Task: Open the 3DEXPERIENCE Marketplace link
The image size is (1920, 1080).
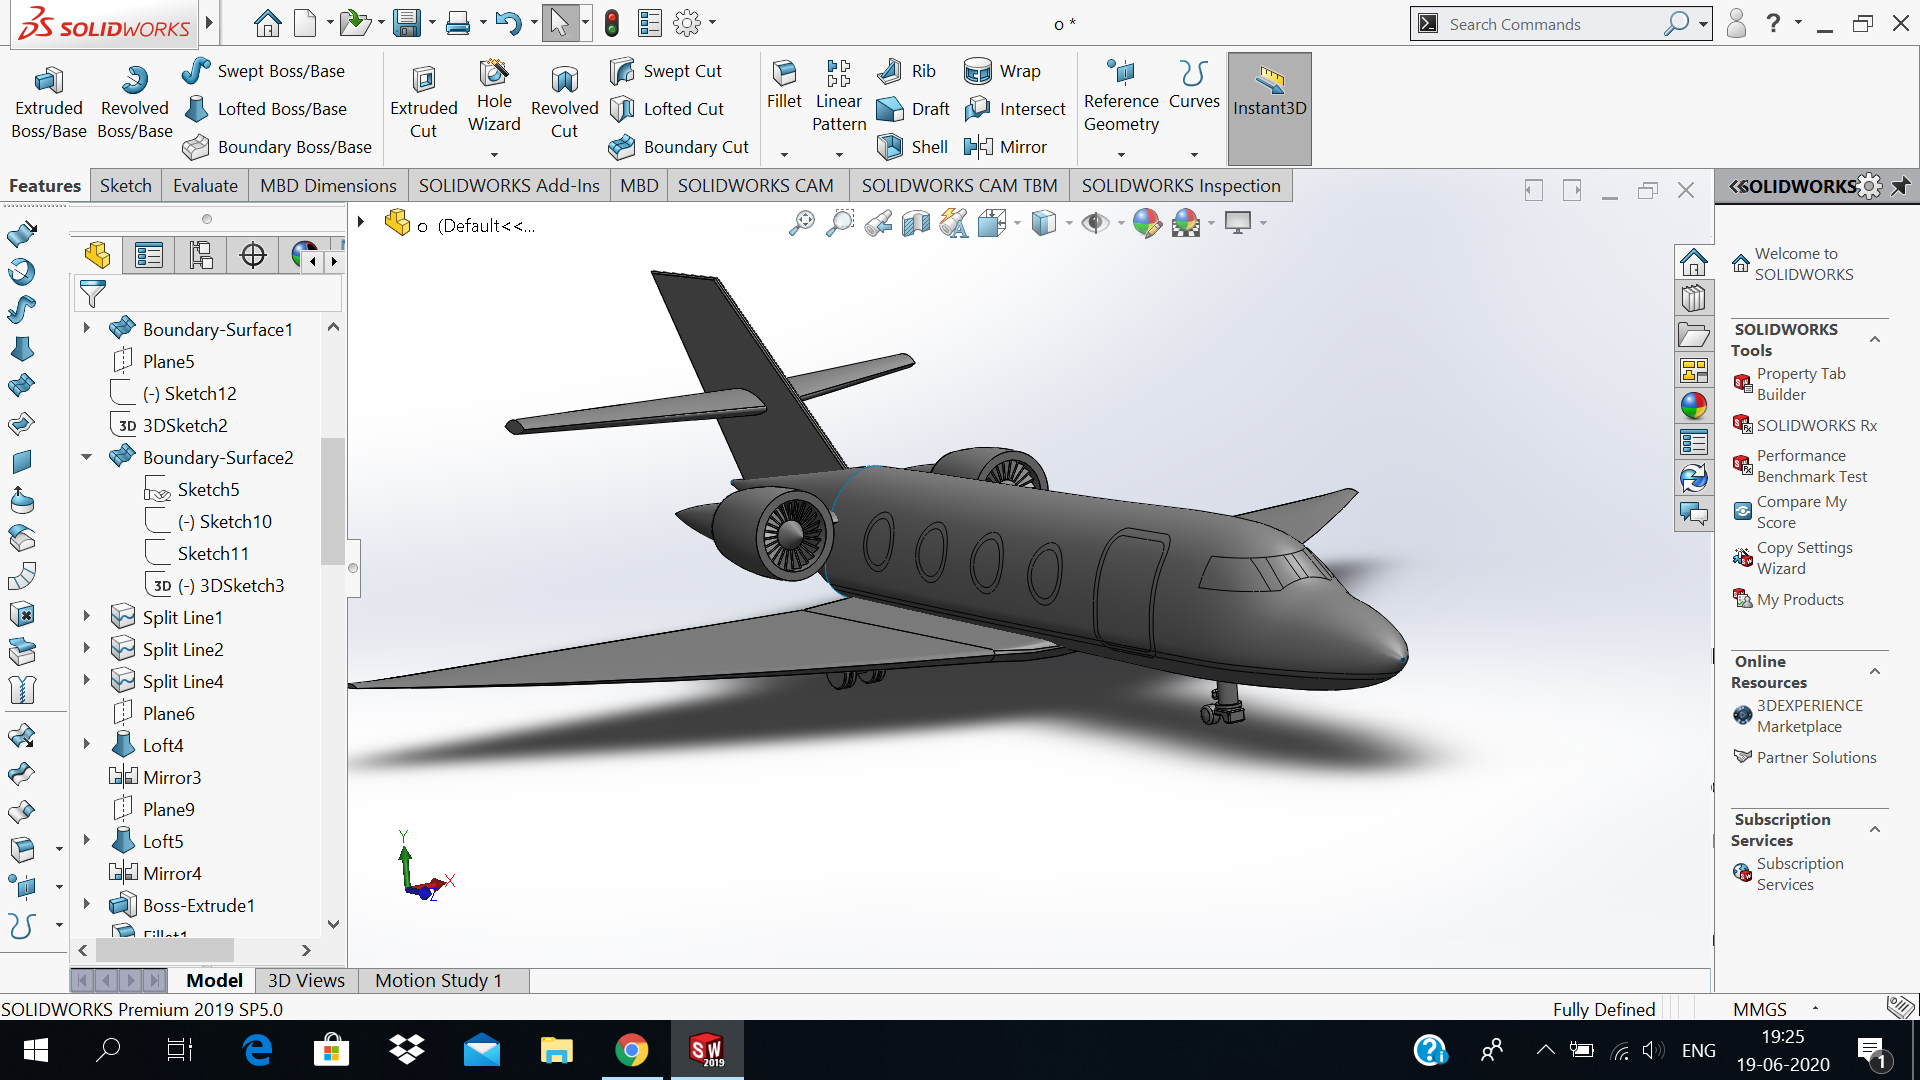Action: point(1809,716)
